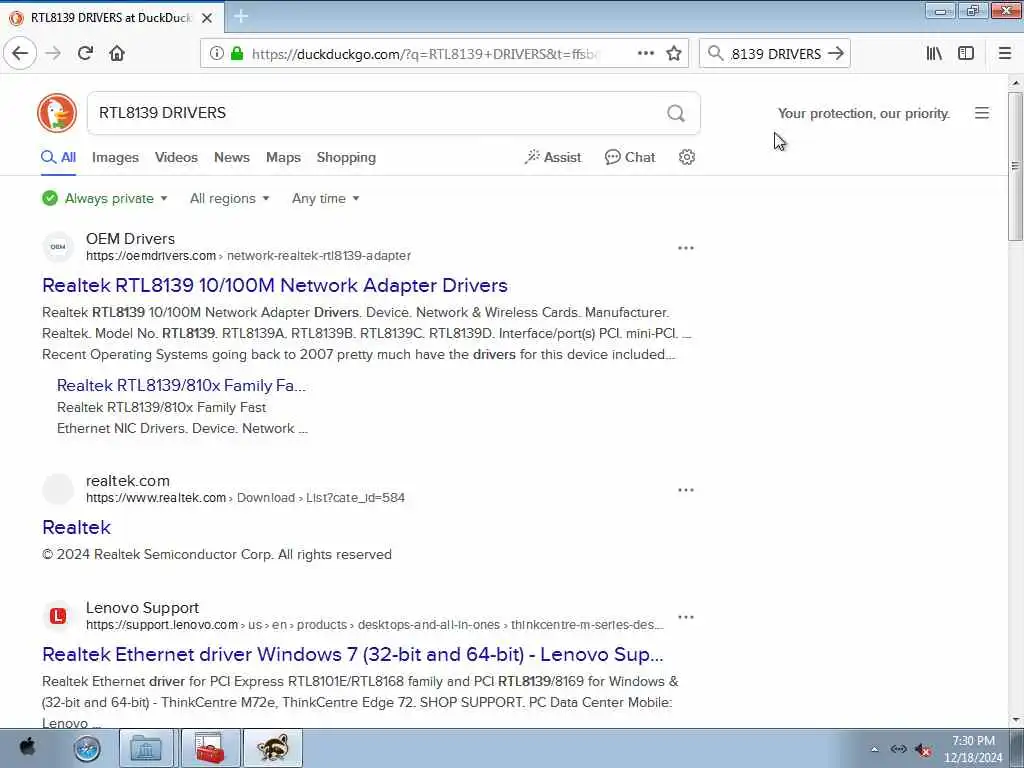This screenshot has width=1024, height=768.
Task: Open the Chat button
Action: click(630, 157)
